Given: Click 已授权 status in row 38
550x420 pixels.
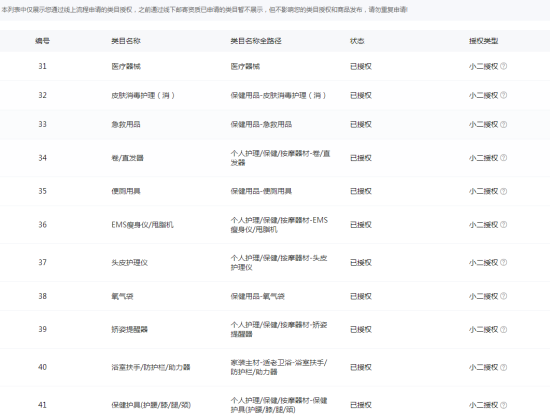Looking at the screenshot, I should pyautogui.click(x=361, y=296).
